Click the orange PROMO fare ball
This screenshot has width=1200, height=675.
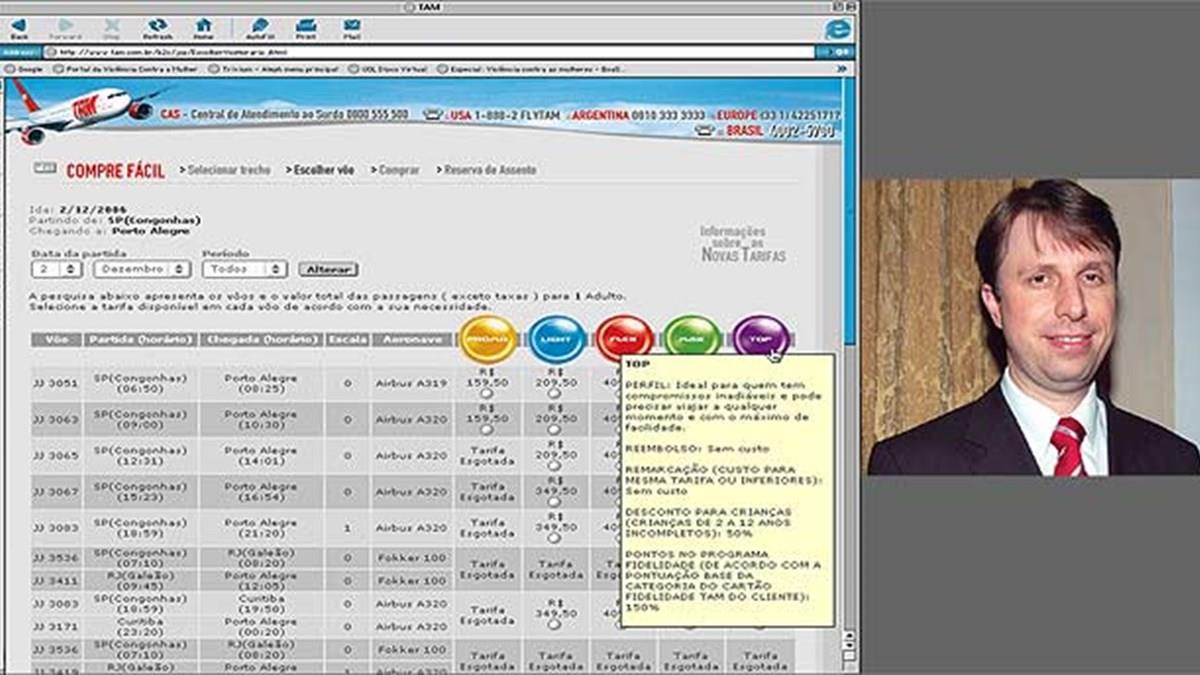tap(488, 340)
